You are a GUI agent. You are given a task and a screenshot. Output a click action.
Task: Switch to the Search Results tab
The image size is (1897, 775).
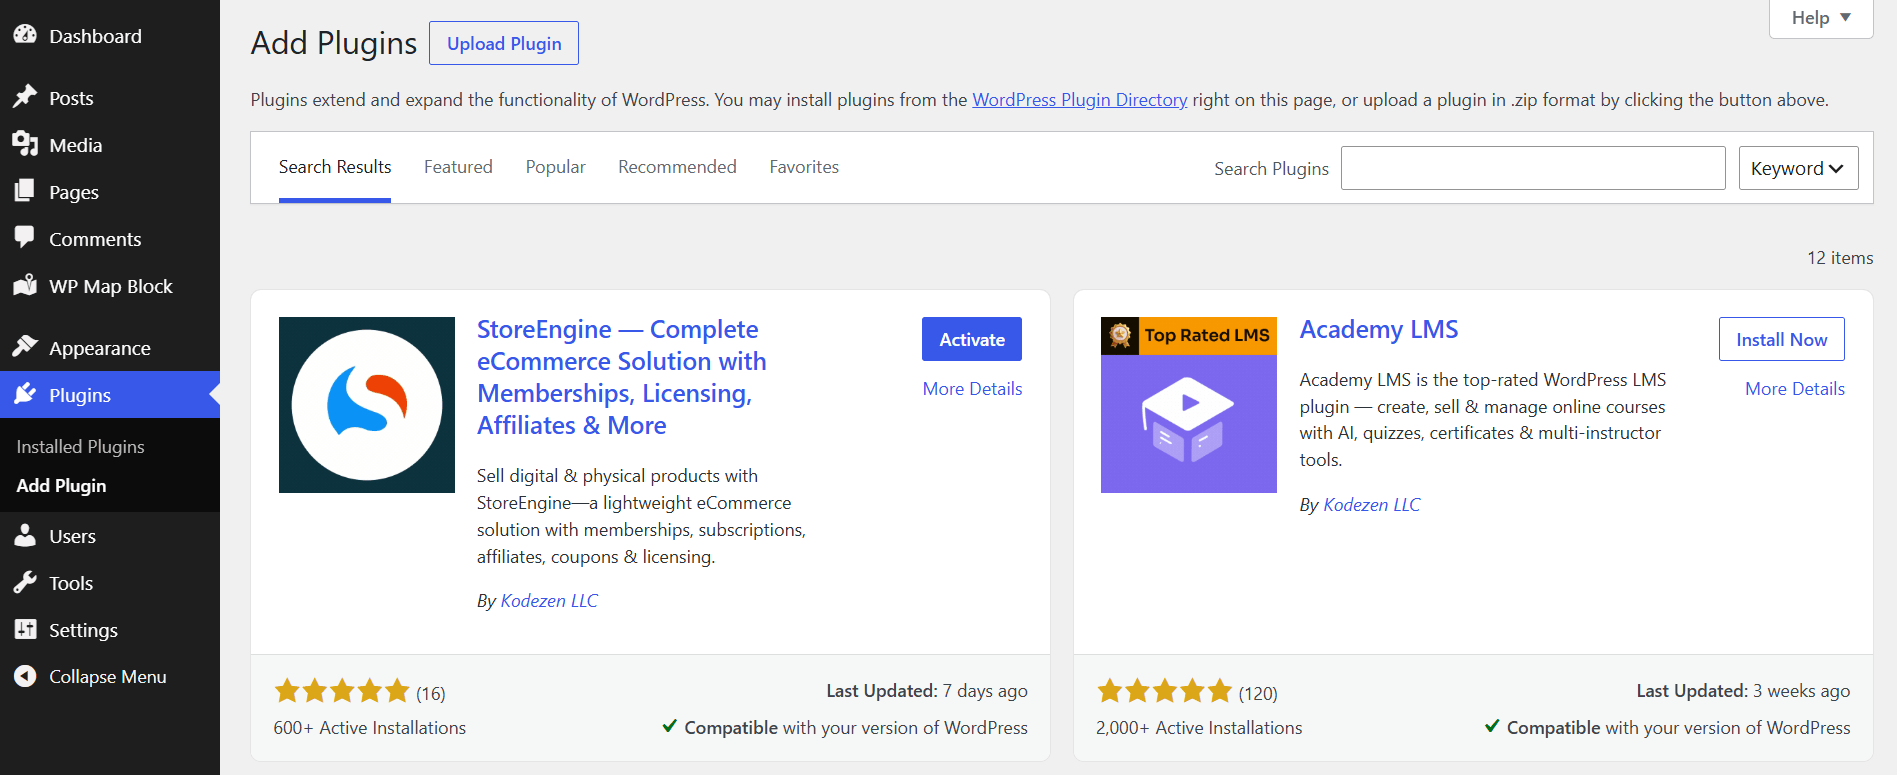point(335,167)
